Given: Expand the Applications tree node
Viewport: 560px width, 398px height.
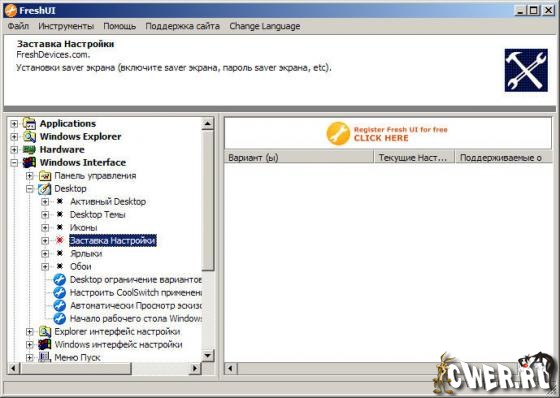Looking at the screenshot, I should coord(14,124).
